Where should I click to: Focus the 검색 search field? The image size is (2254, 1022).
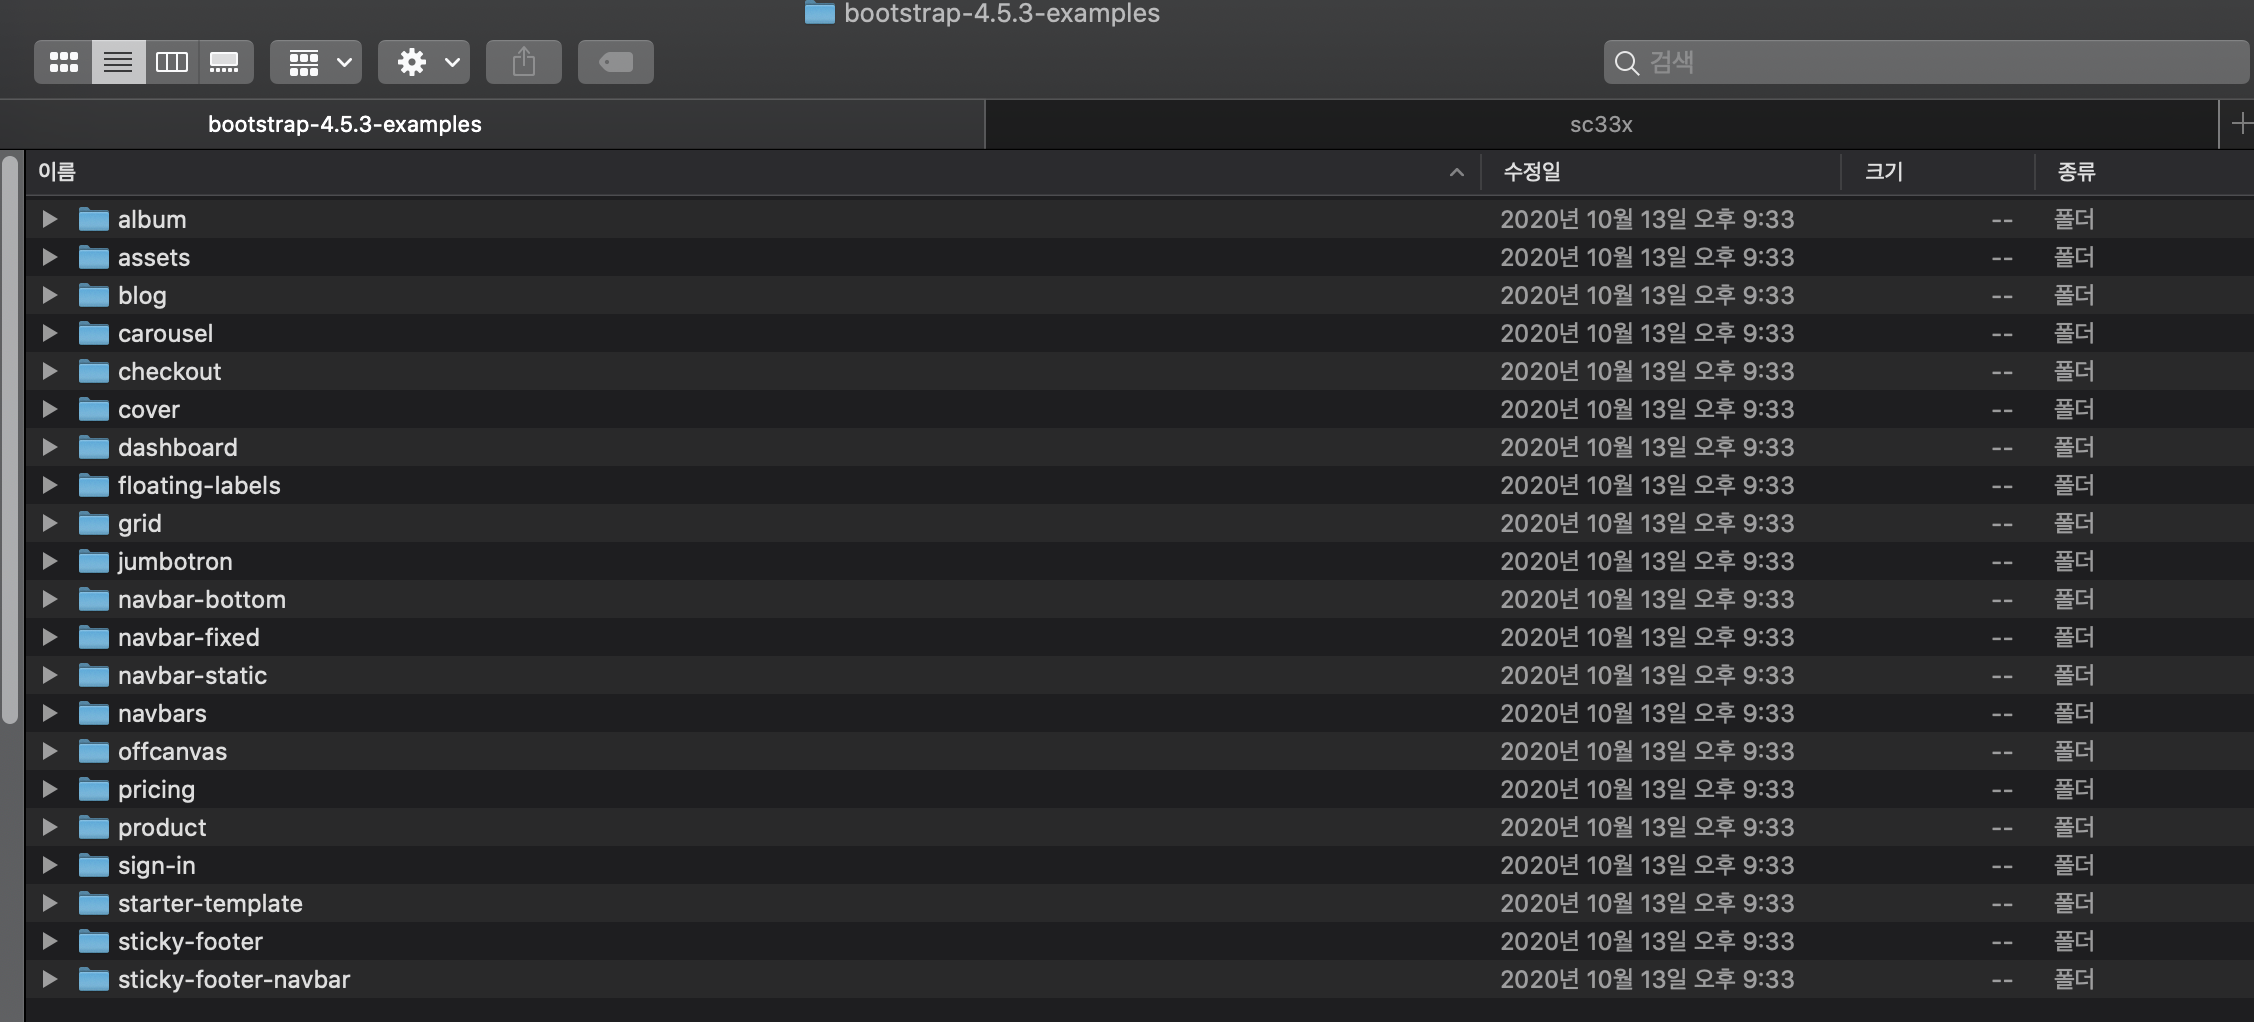(x=1926, y=62)
